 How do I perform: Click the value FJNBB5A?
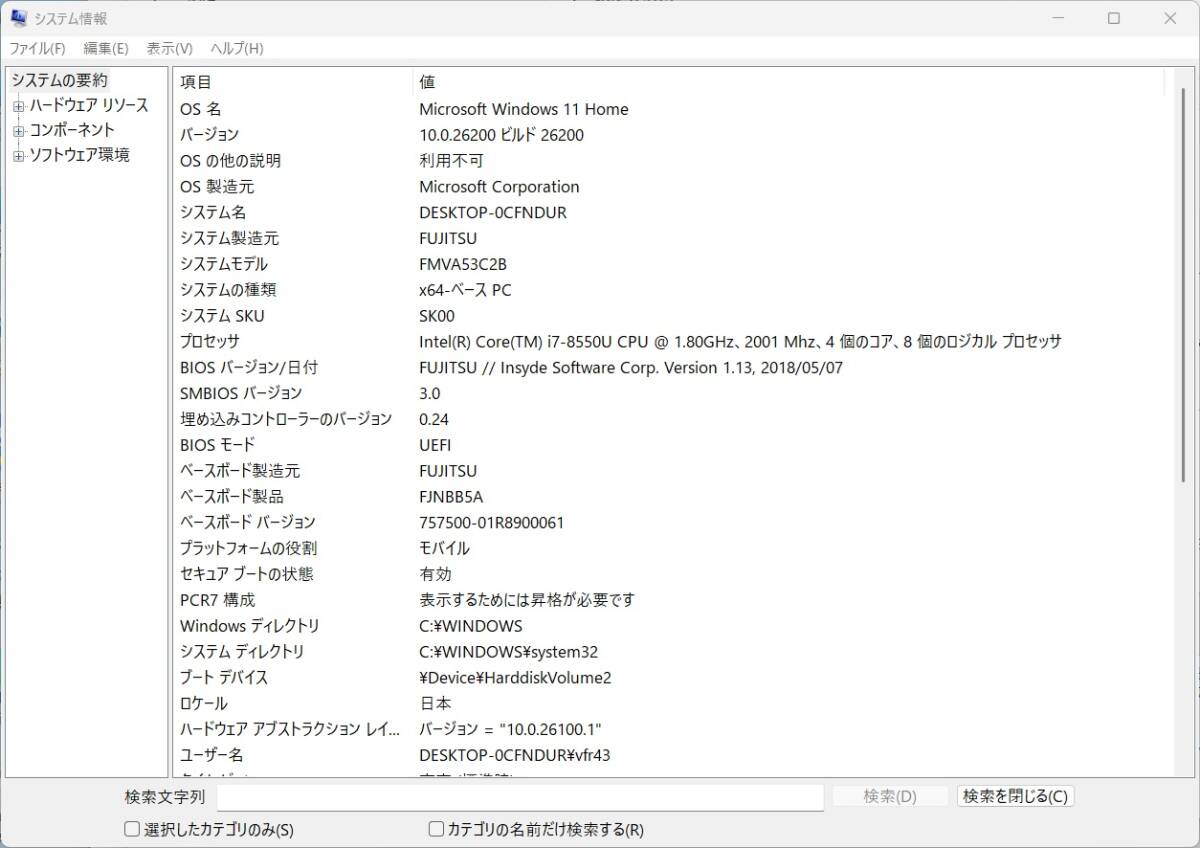(x=451, y=497)
